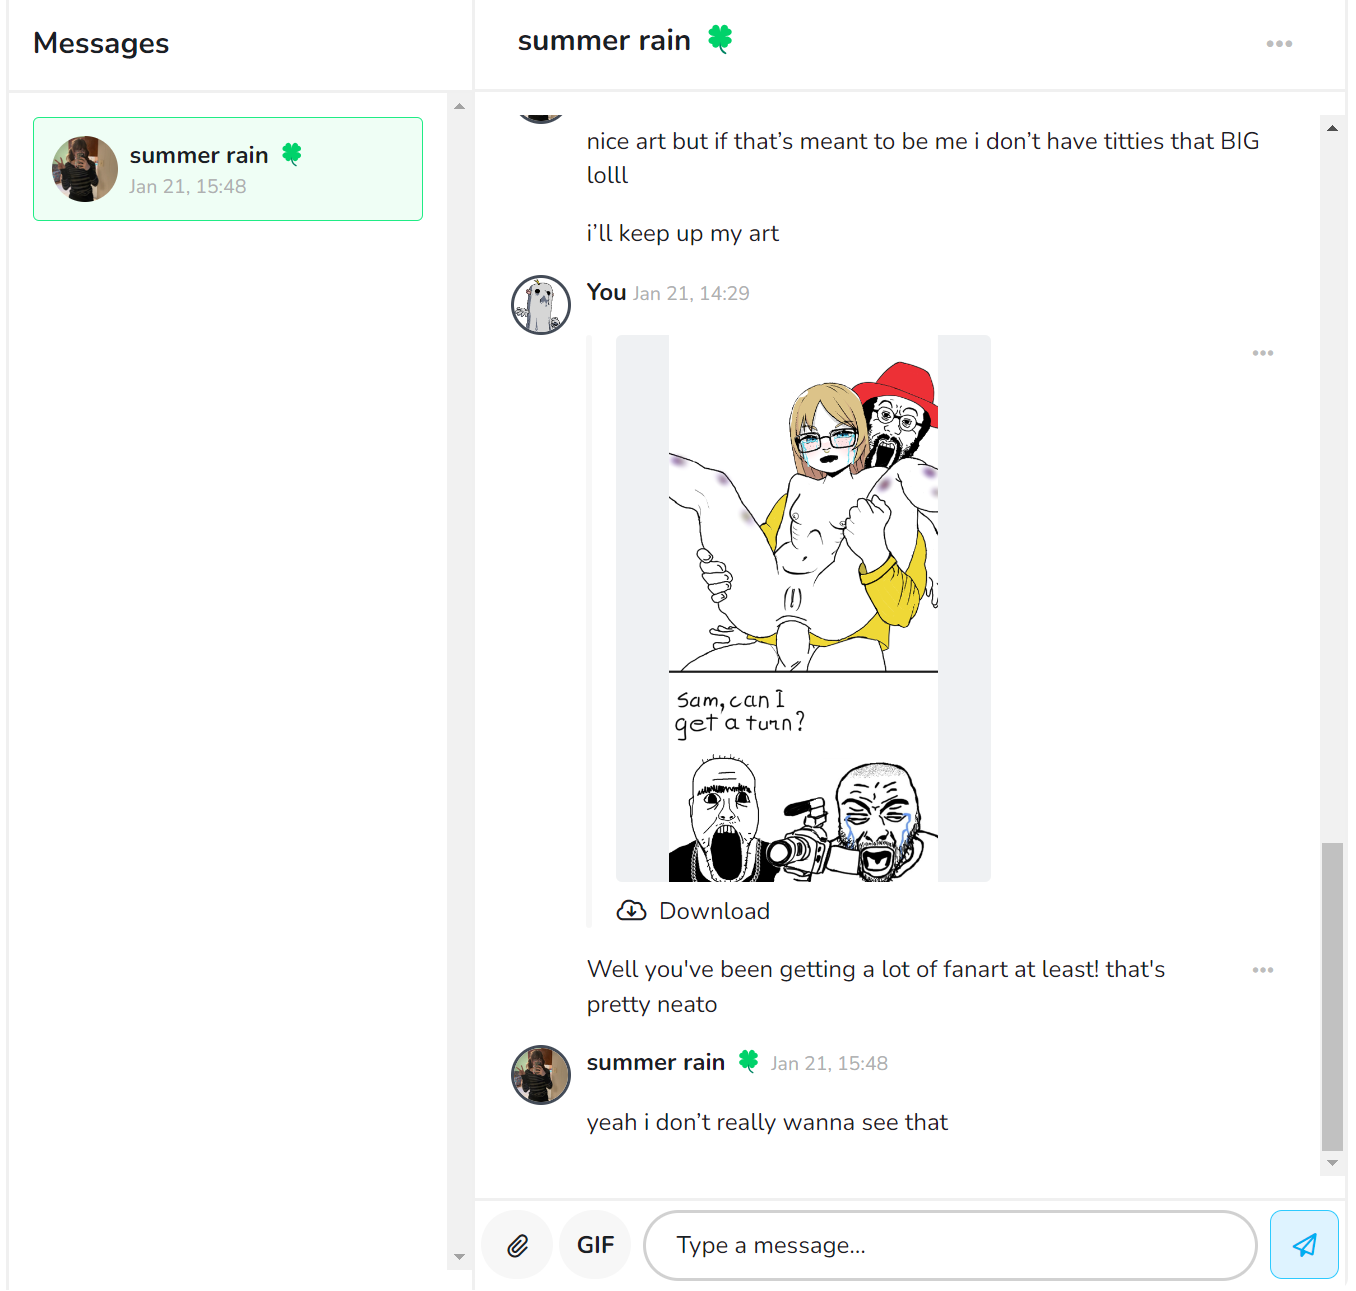
Task: Click summer rain's avatar in the conversation list
Action: coord(85,169)
